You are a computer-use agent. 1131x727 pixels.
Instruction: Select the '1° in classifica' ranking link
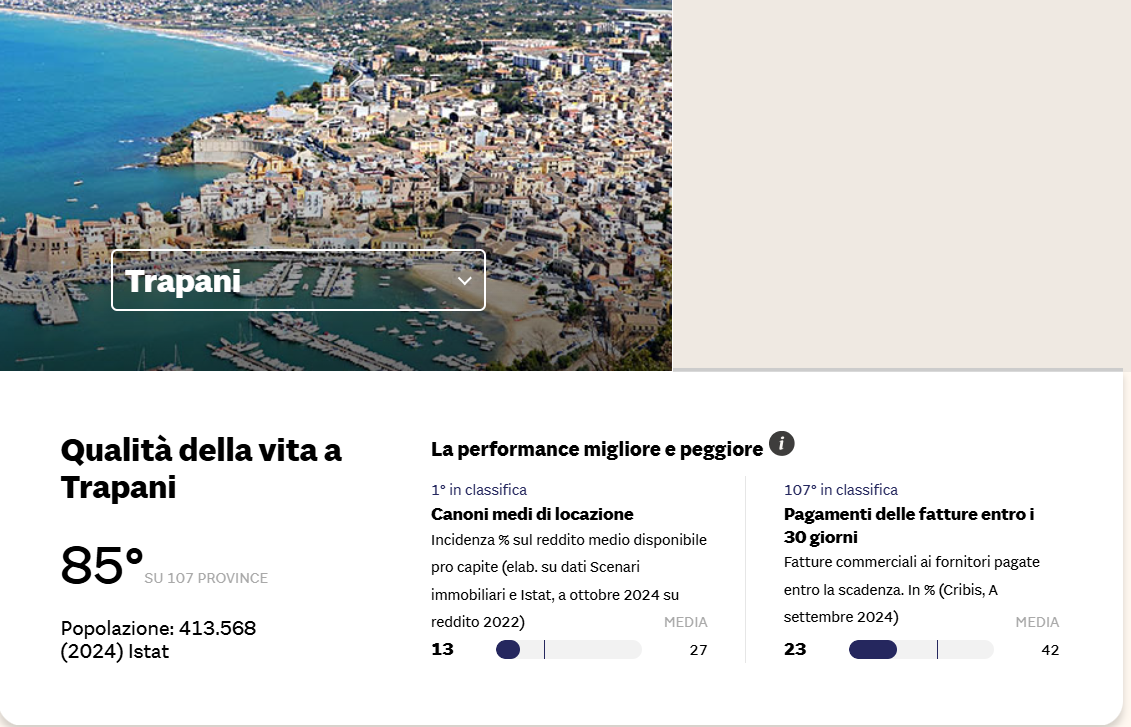(478, 489)
